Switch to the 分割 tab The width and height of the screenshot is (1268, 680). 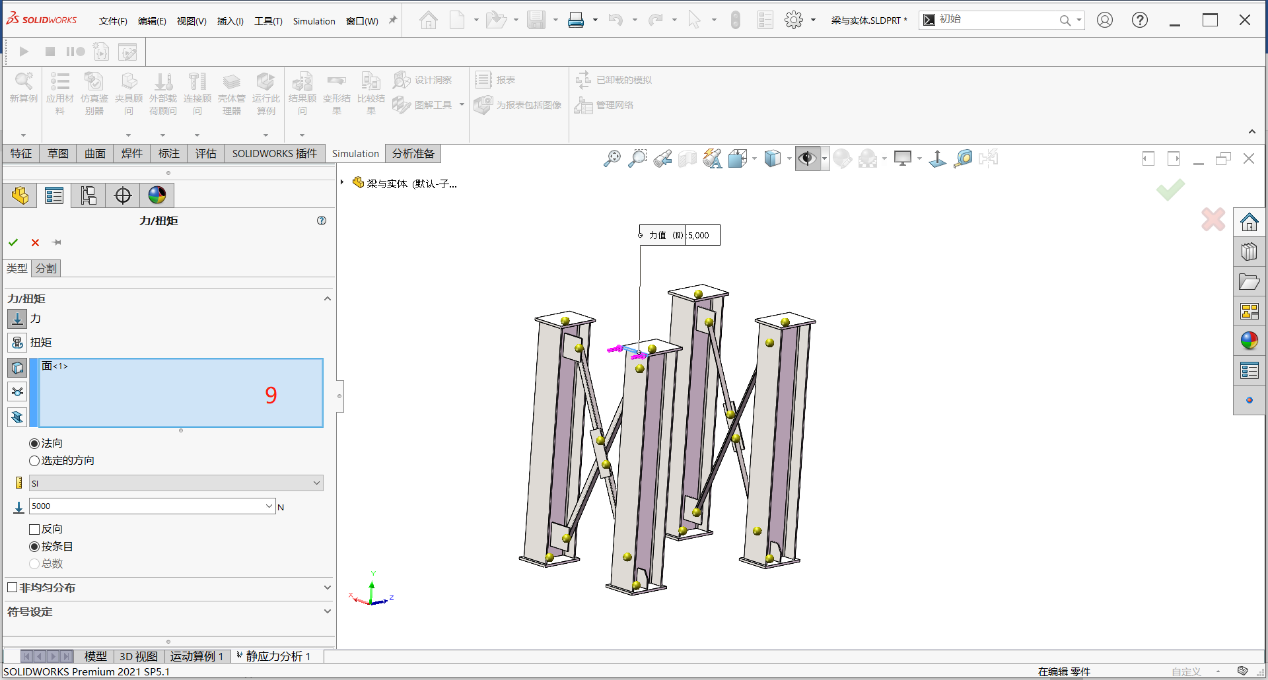point(46,268)
